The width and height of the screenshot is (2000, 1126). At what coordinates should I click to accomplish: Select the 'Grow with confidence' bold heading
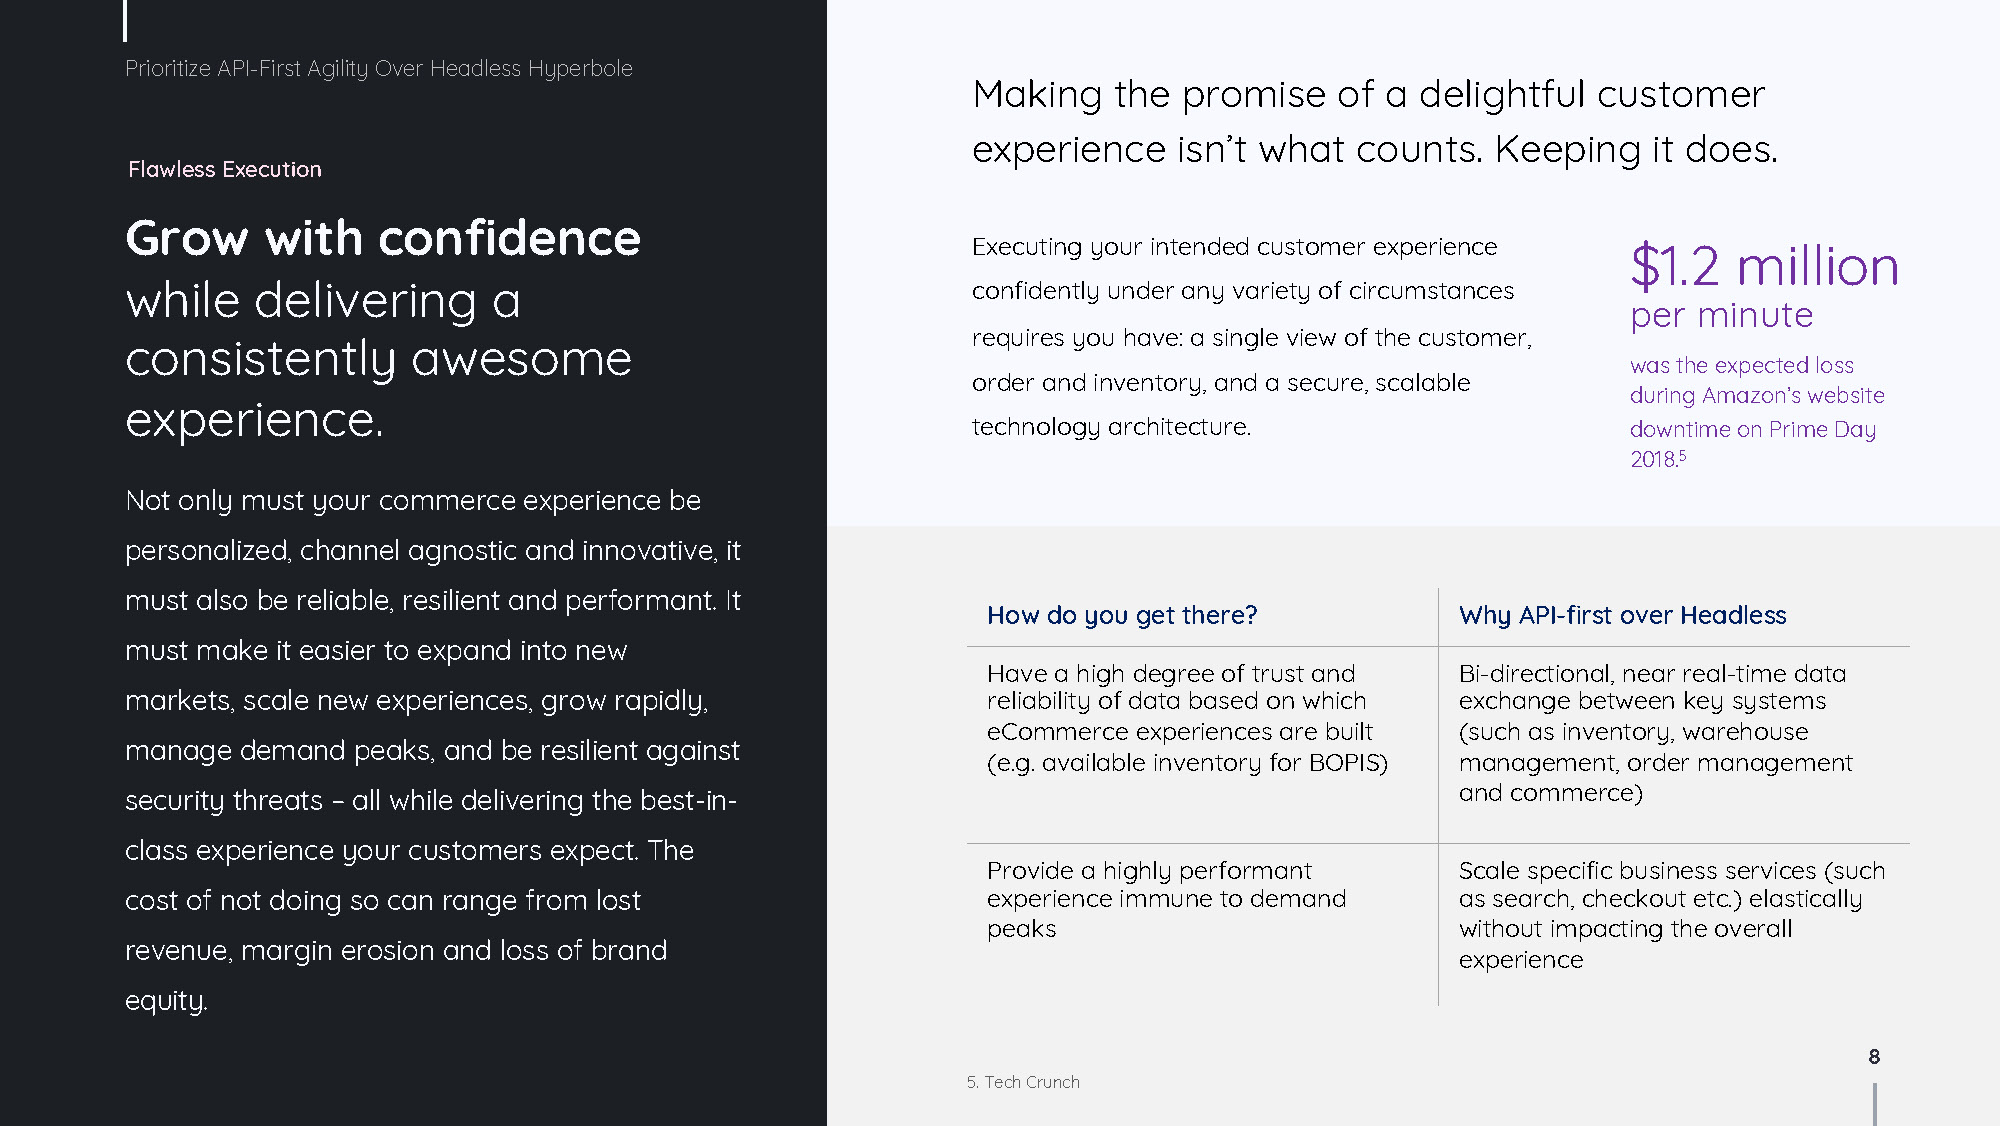[x=383, y=238]
